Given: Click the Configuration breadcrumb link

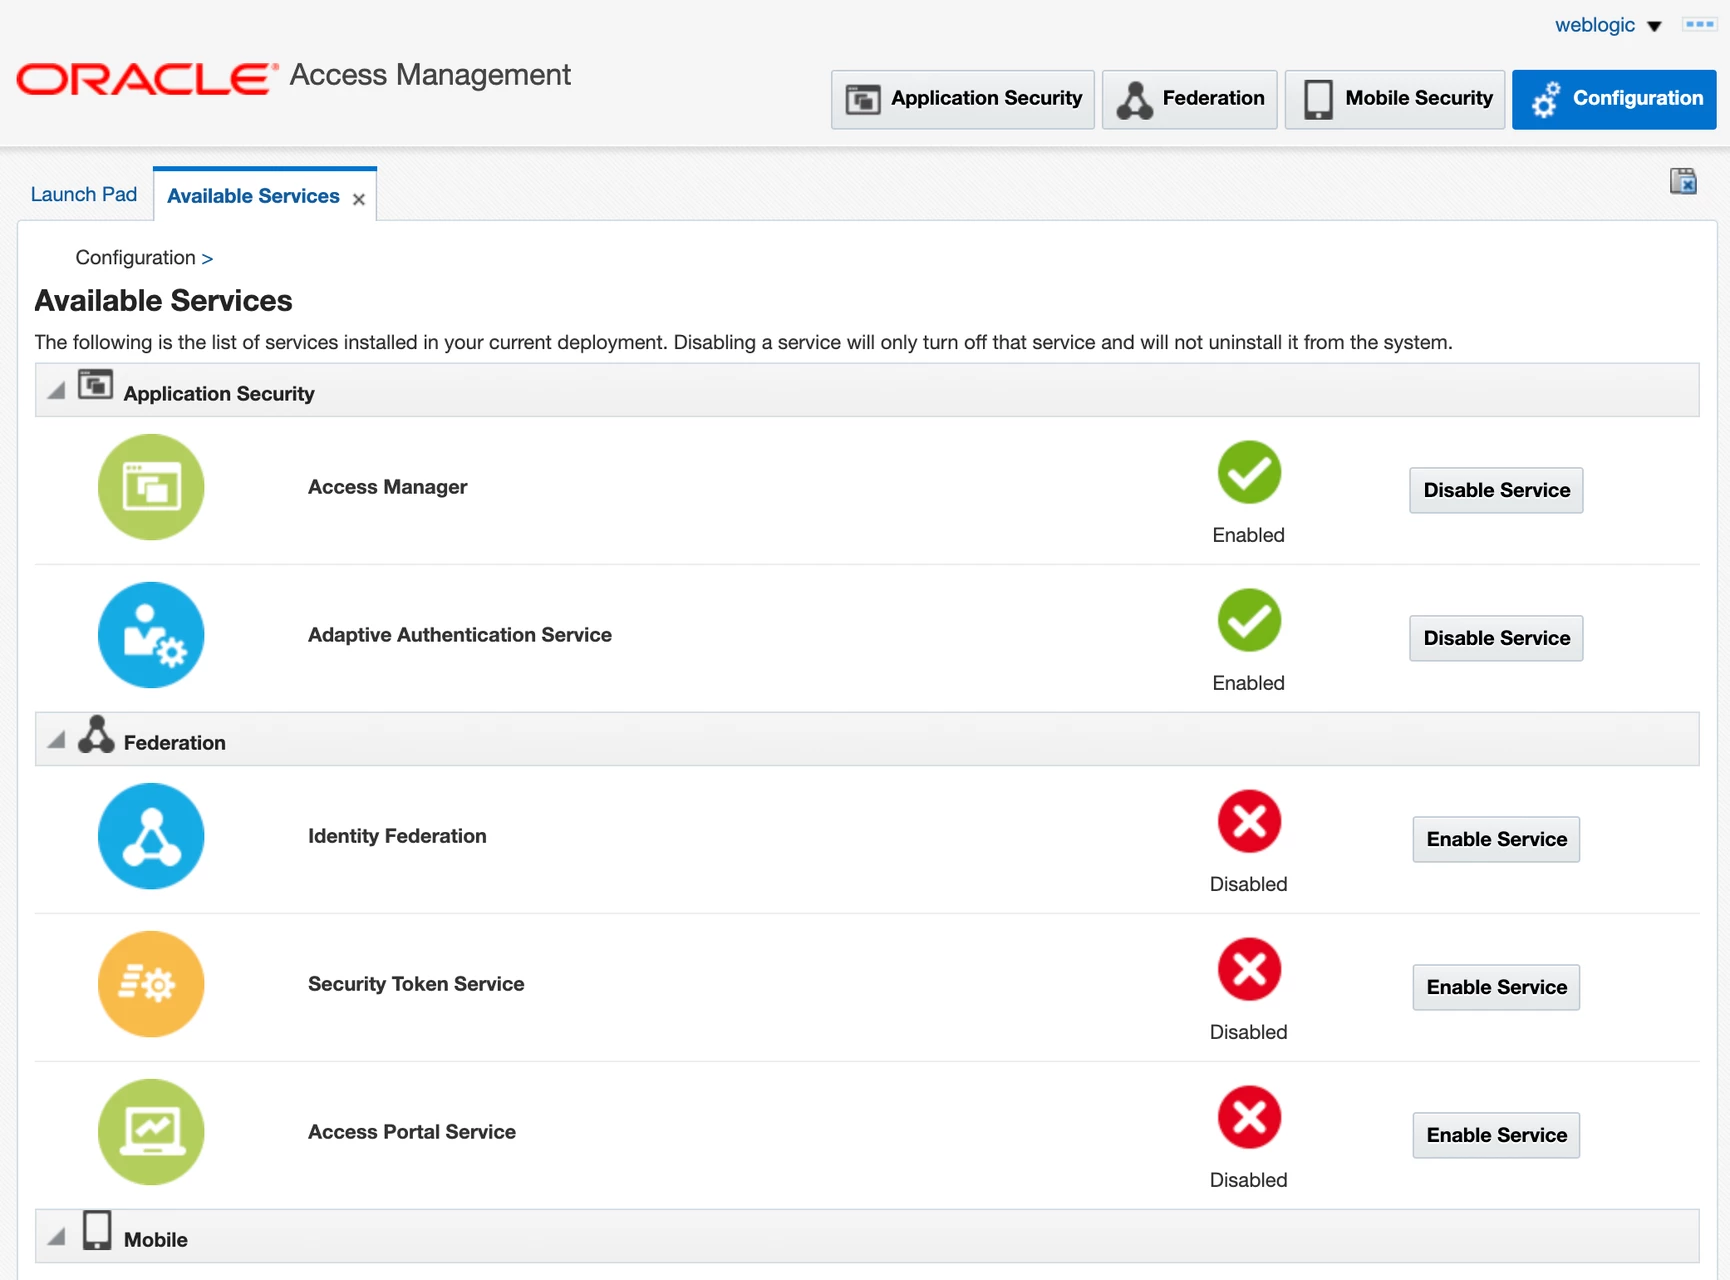Looking at the screenshot, I should (135, 257).
